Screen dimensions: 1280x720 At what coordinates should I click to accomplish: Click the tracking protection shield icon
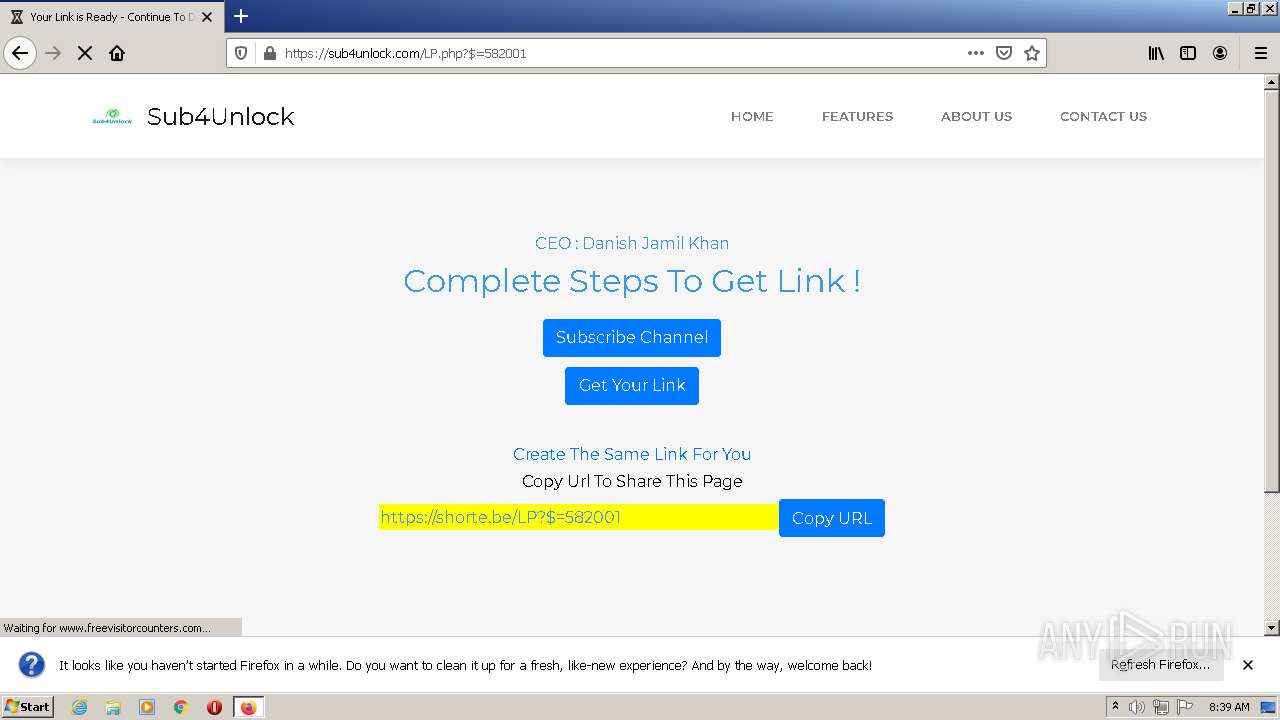tap(241, 53)
